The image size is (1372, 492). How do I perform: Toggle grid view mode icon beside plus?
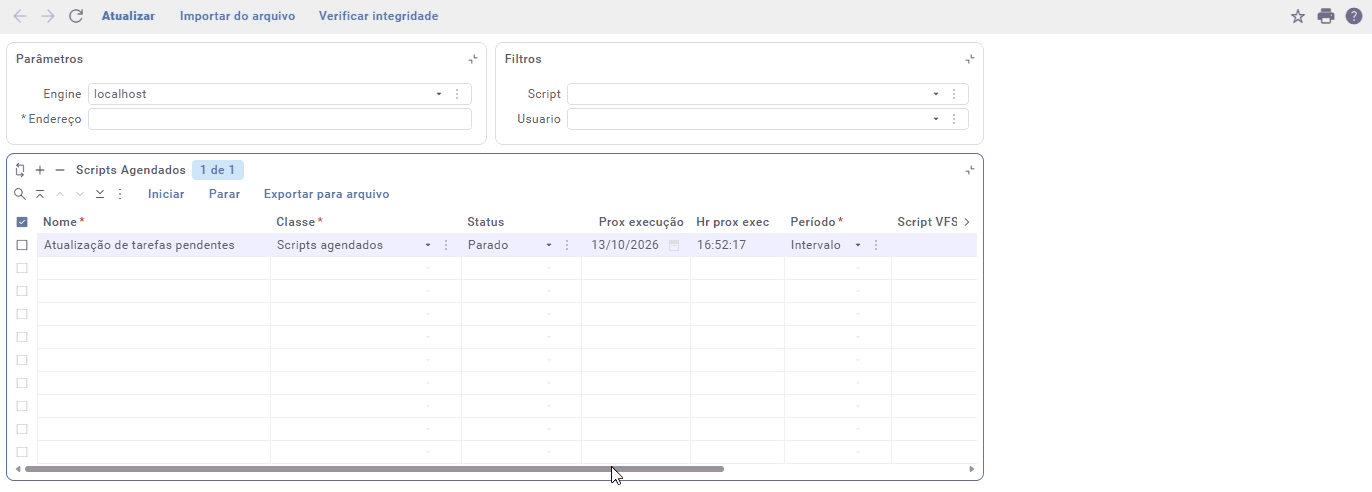coord(20,170)
